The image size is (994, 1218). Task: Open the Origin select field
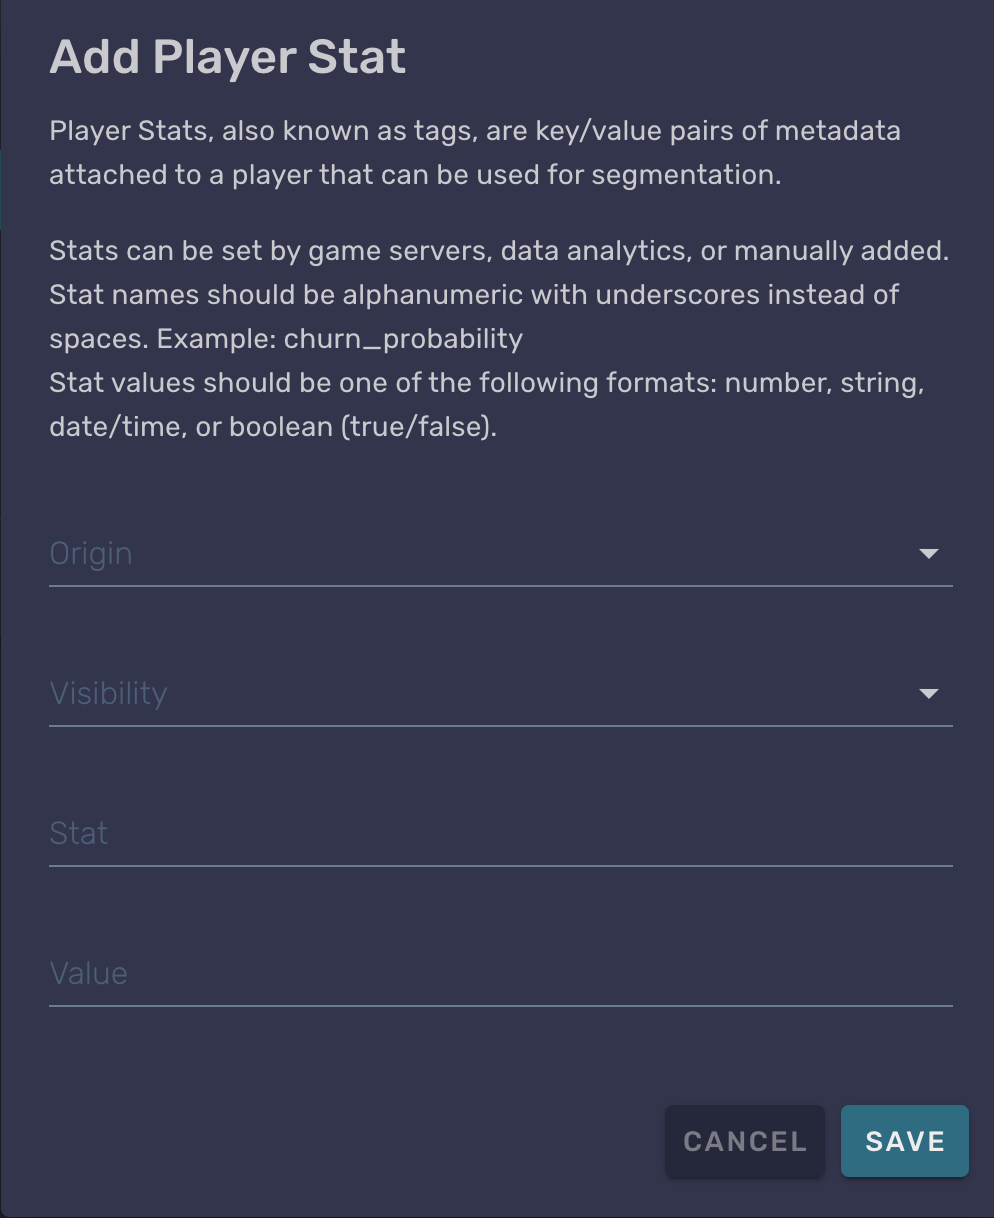480,554
